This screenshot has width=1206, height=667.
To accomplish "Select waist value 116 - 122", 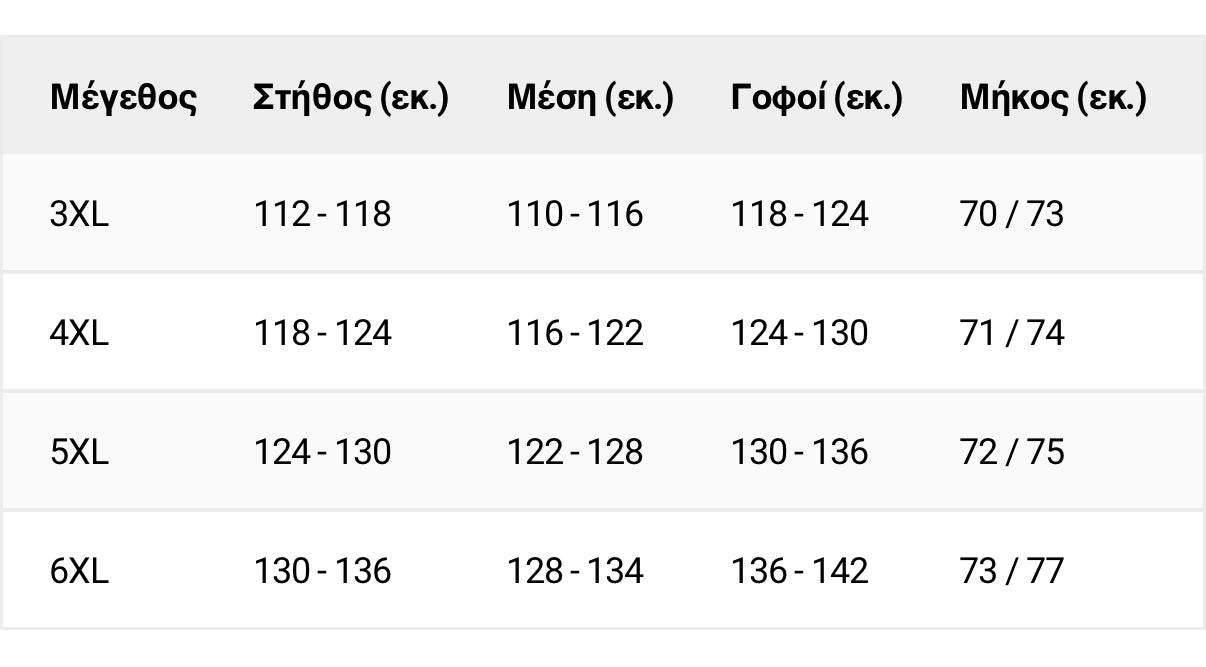I will click(575, 333).
